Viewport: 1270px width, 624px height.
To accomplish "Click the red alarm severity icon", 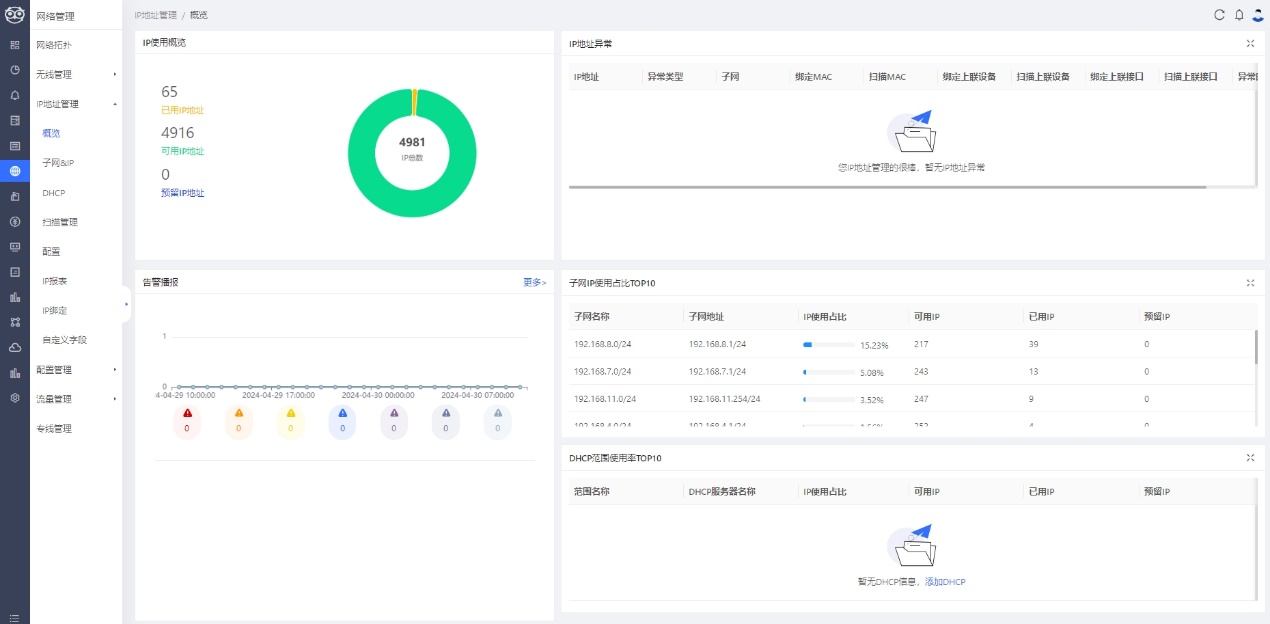I will coord(187,413).
